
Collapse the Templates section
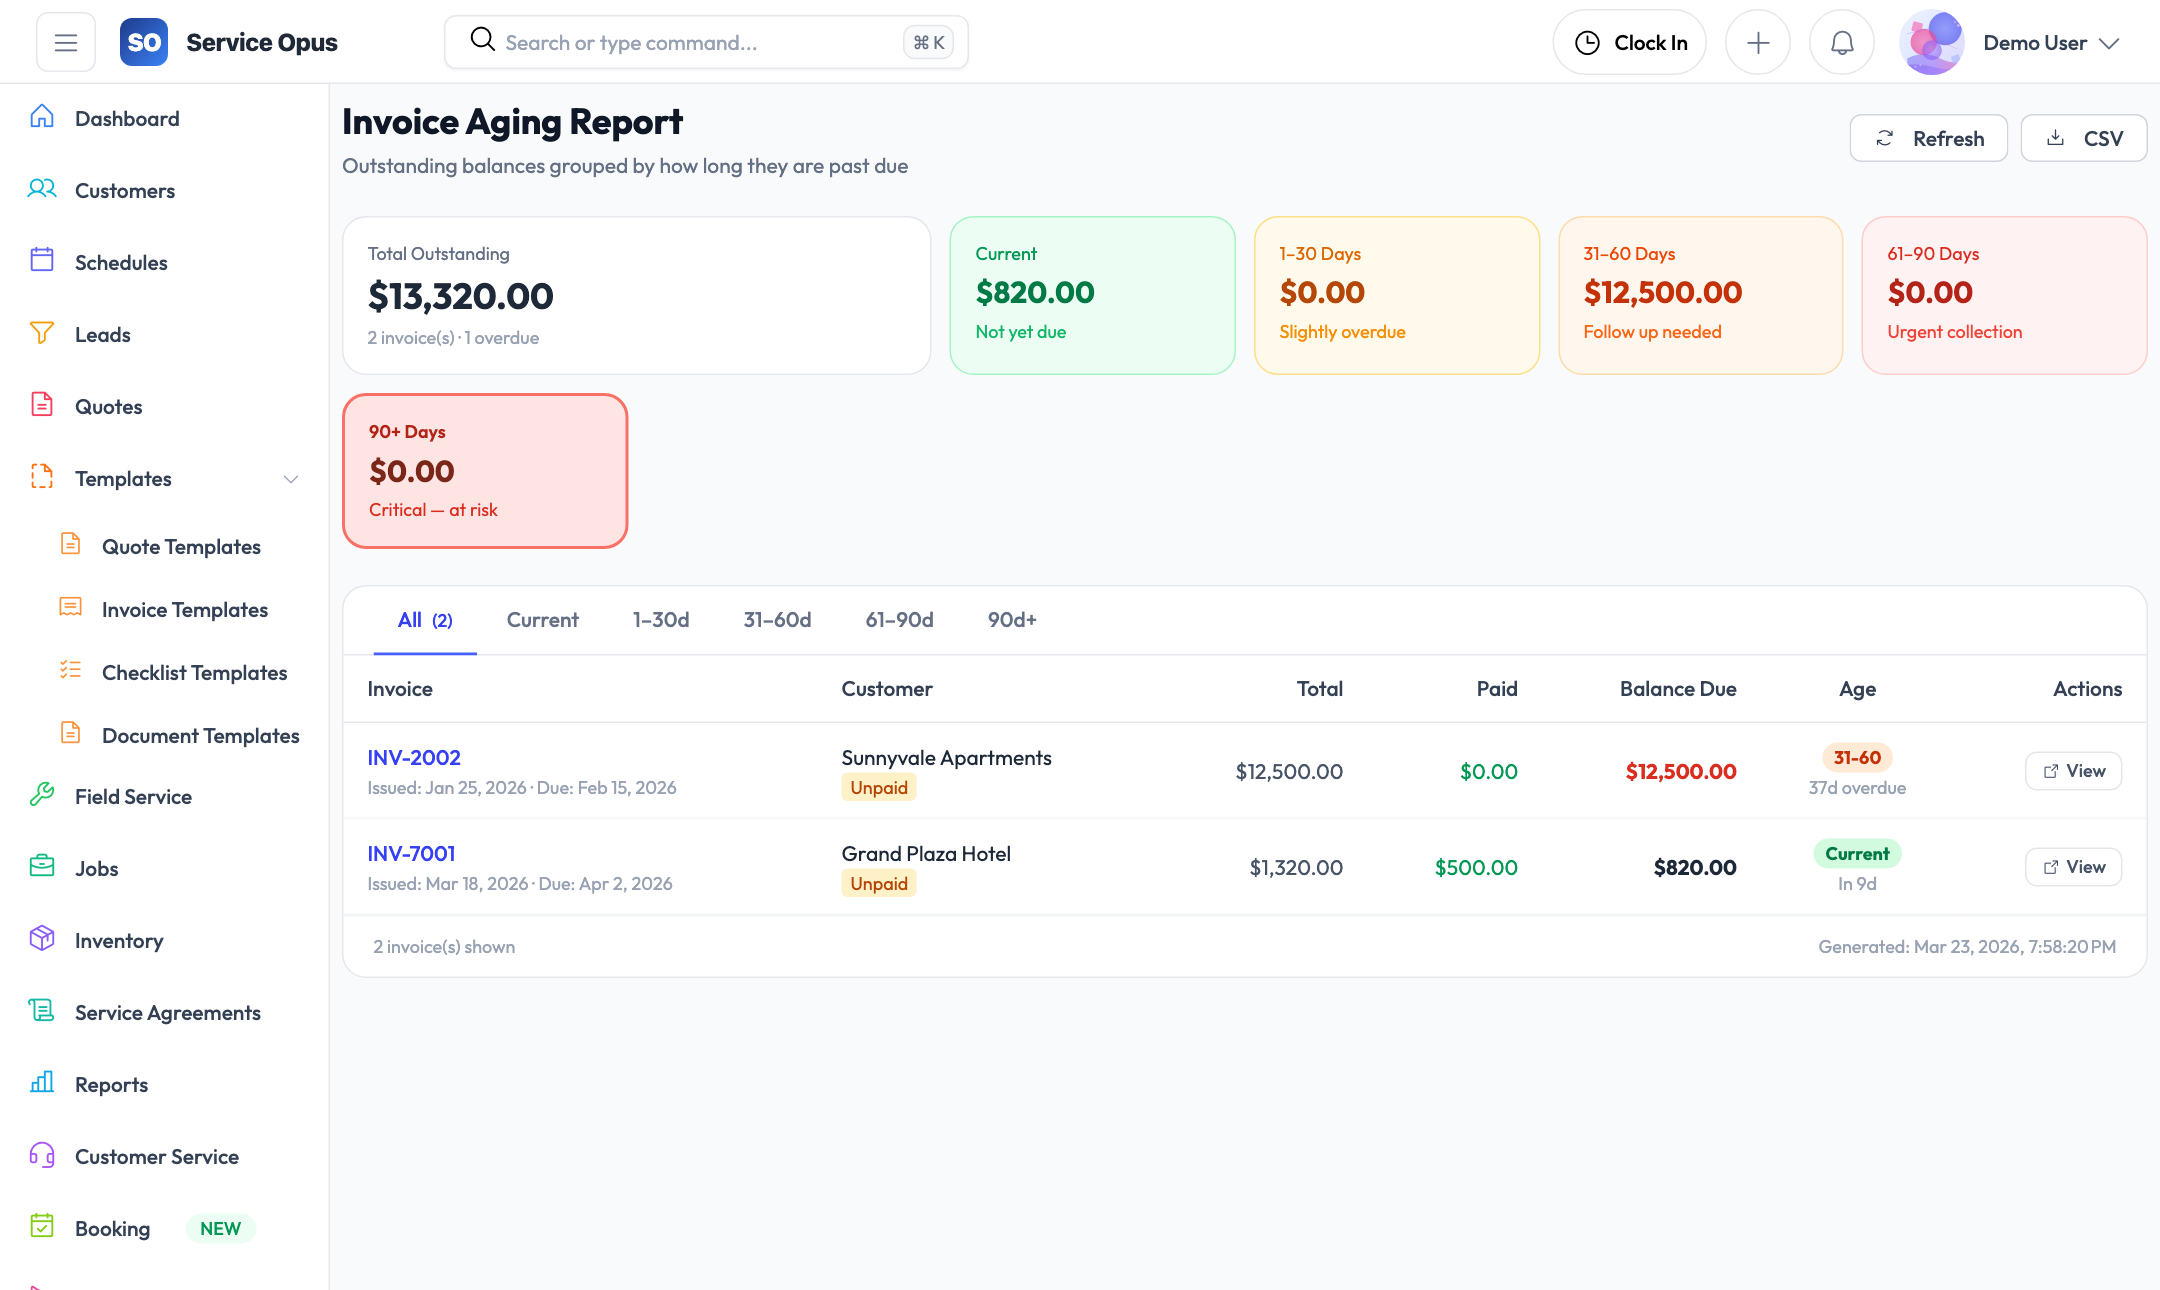[290, 478]
